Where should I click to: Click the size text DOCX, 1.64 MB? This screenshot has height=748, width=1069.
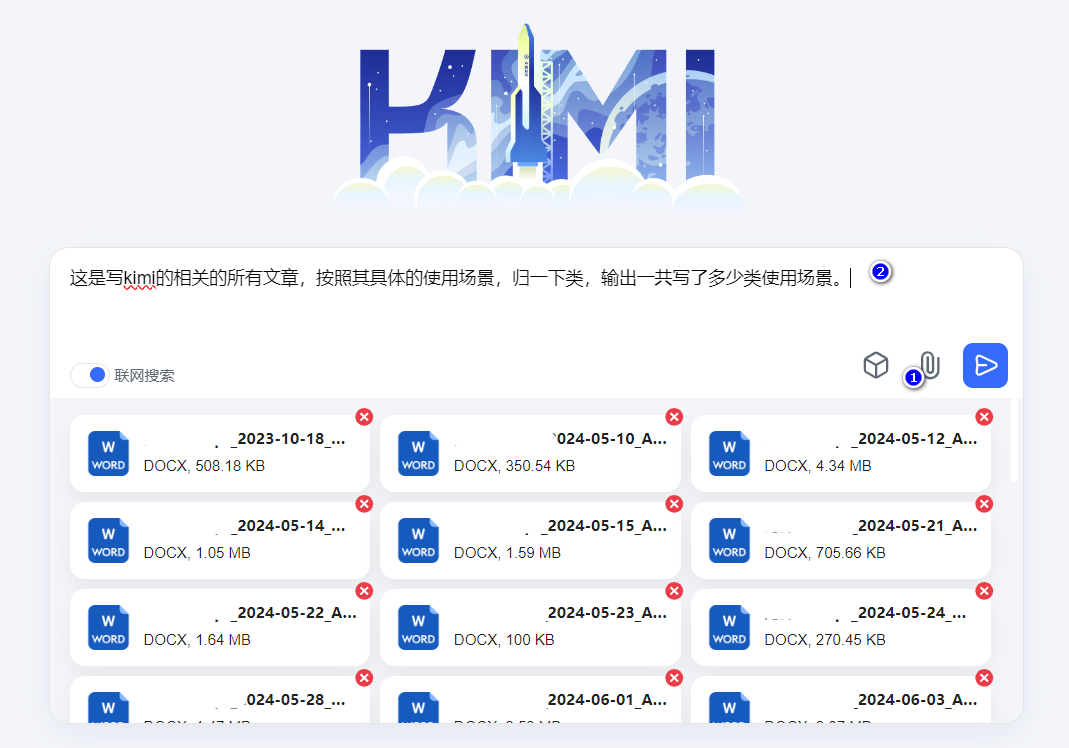[197, 640]
